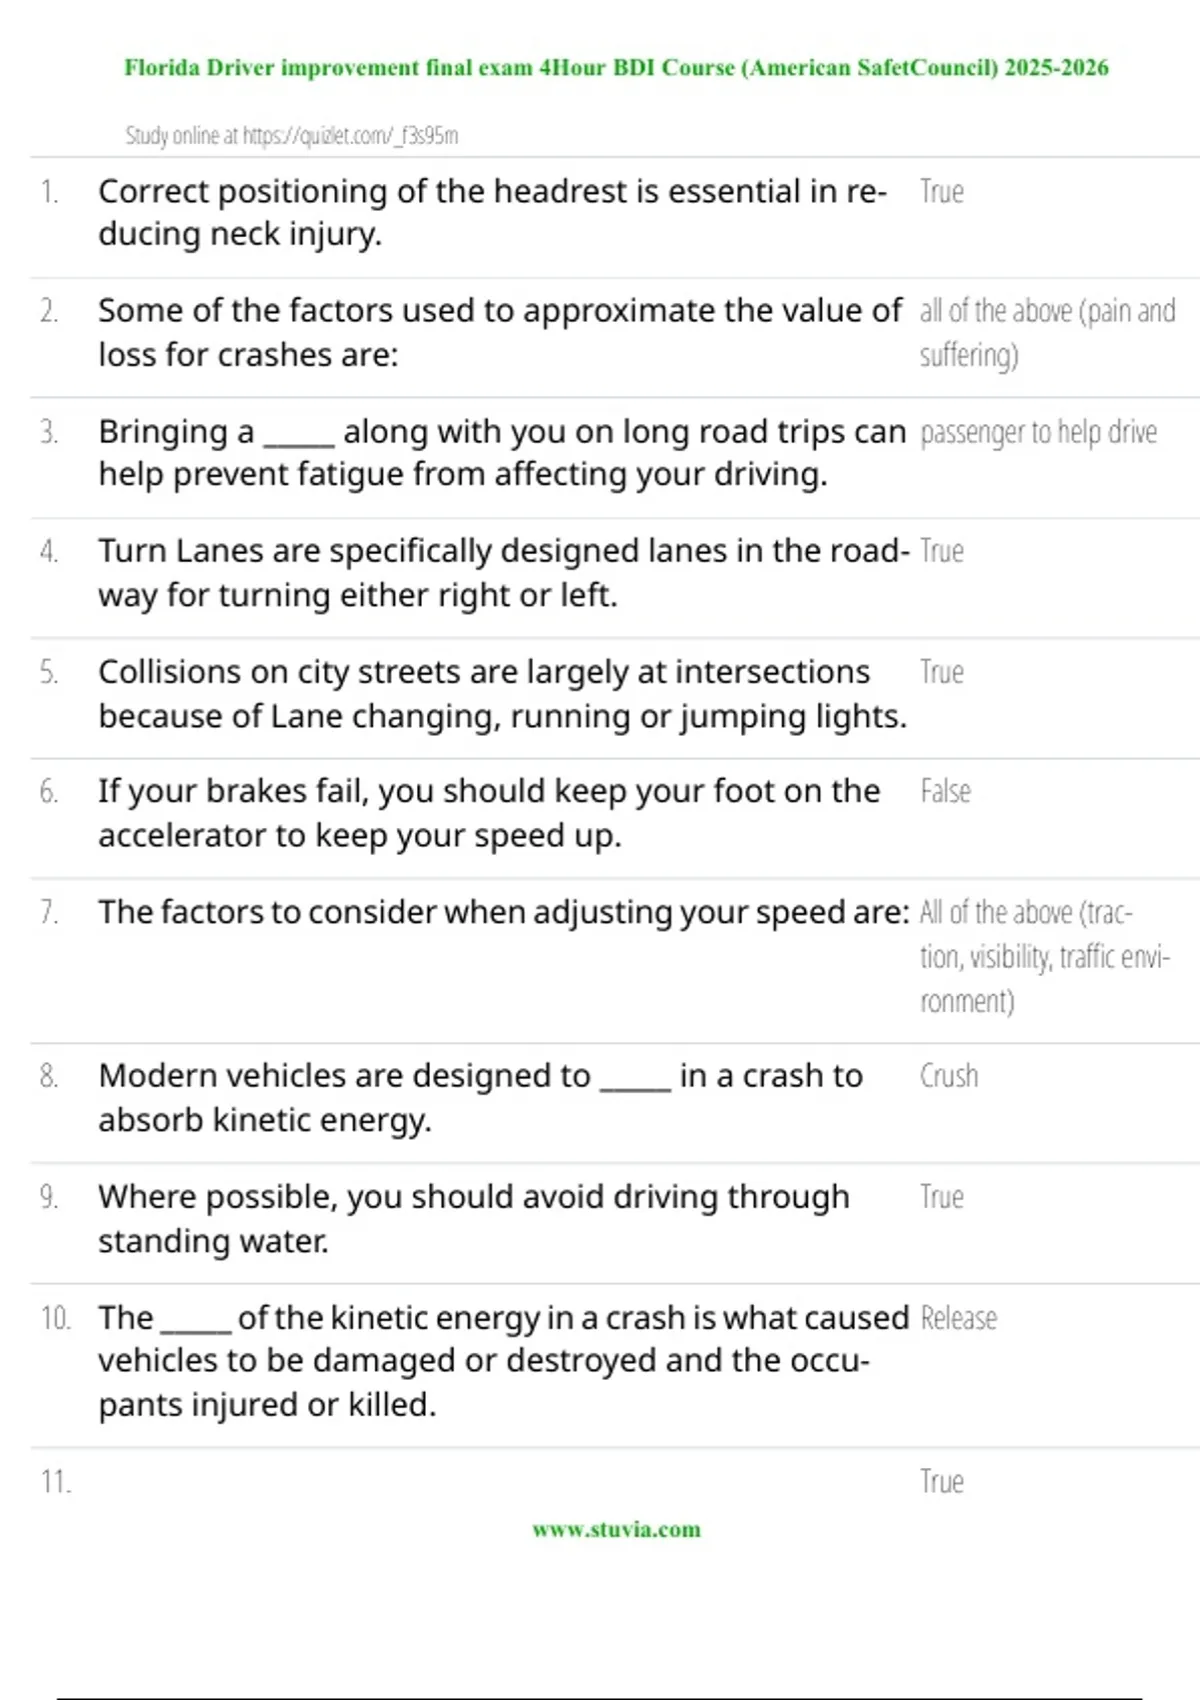Select question 3 about long road trips

[x=501, y=453]
